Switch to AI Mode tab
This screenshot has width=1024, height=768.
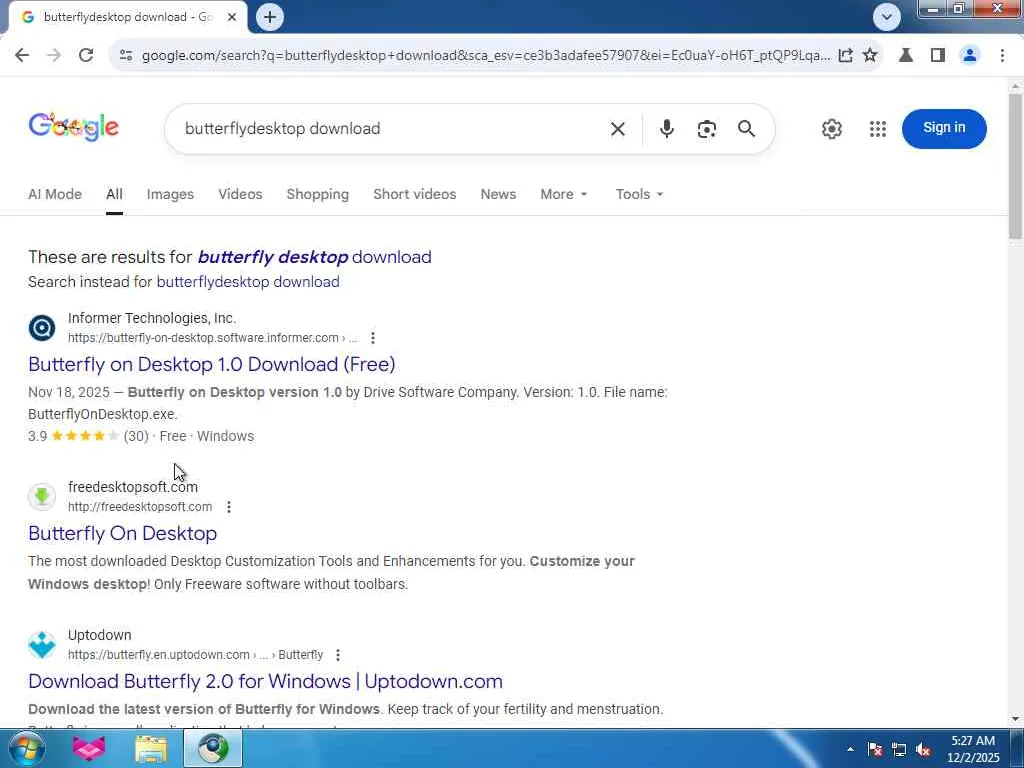(x=55, y=194)
